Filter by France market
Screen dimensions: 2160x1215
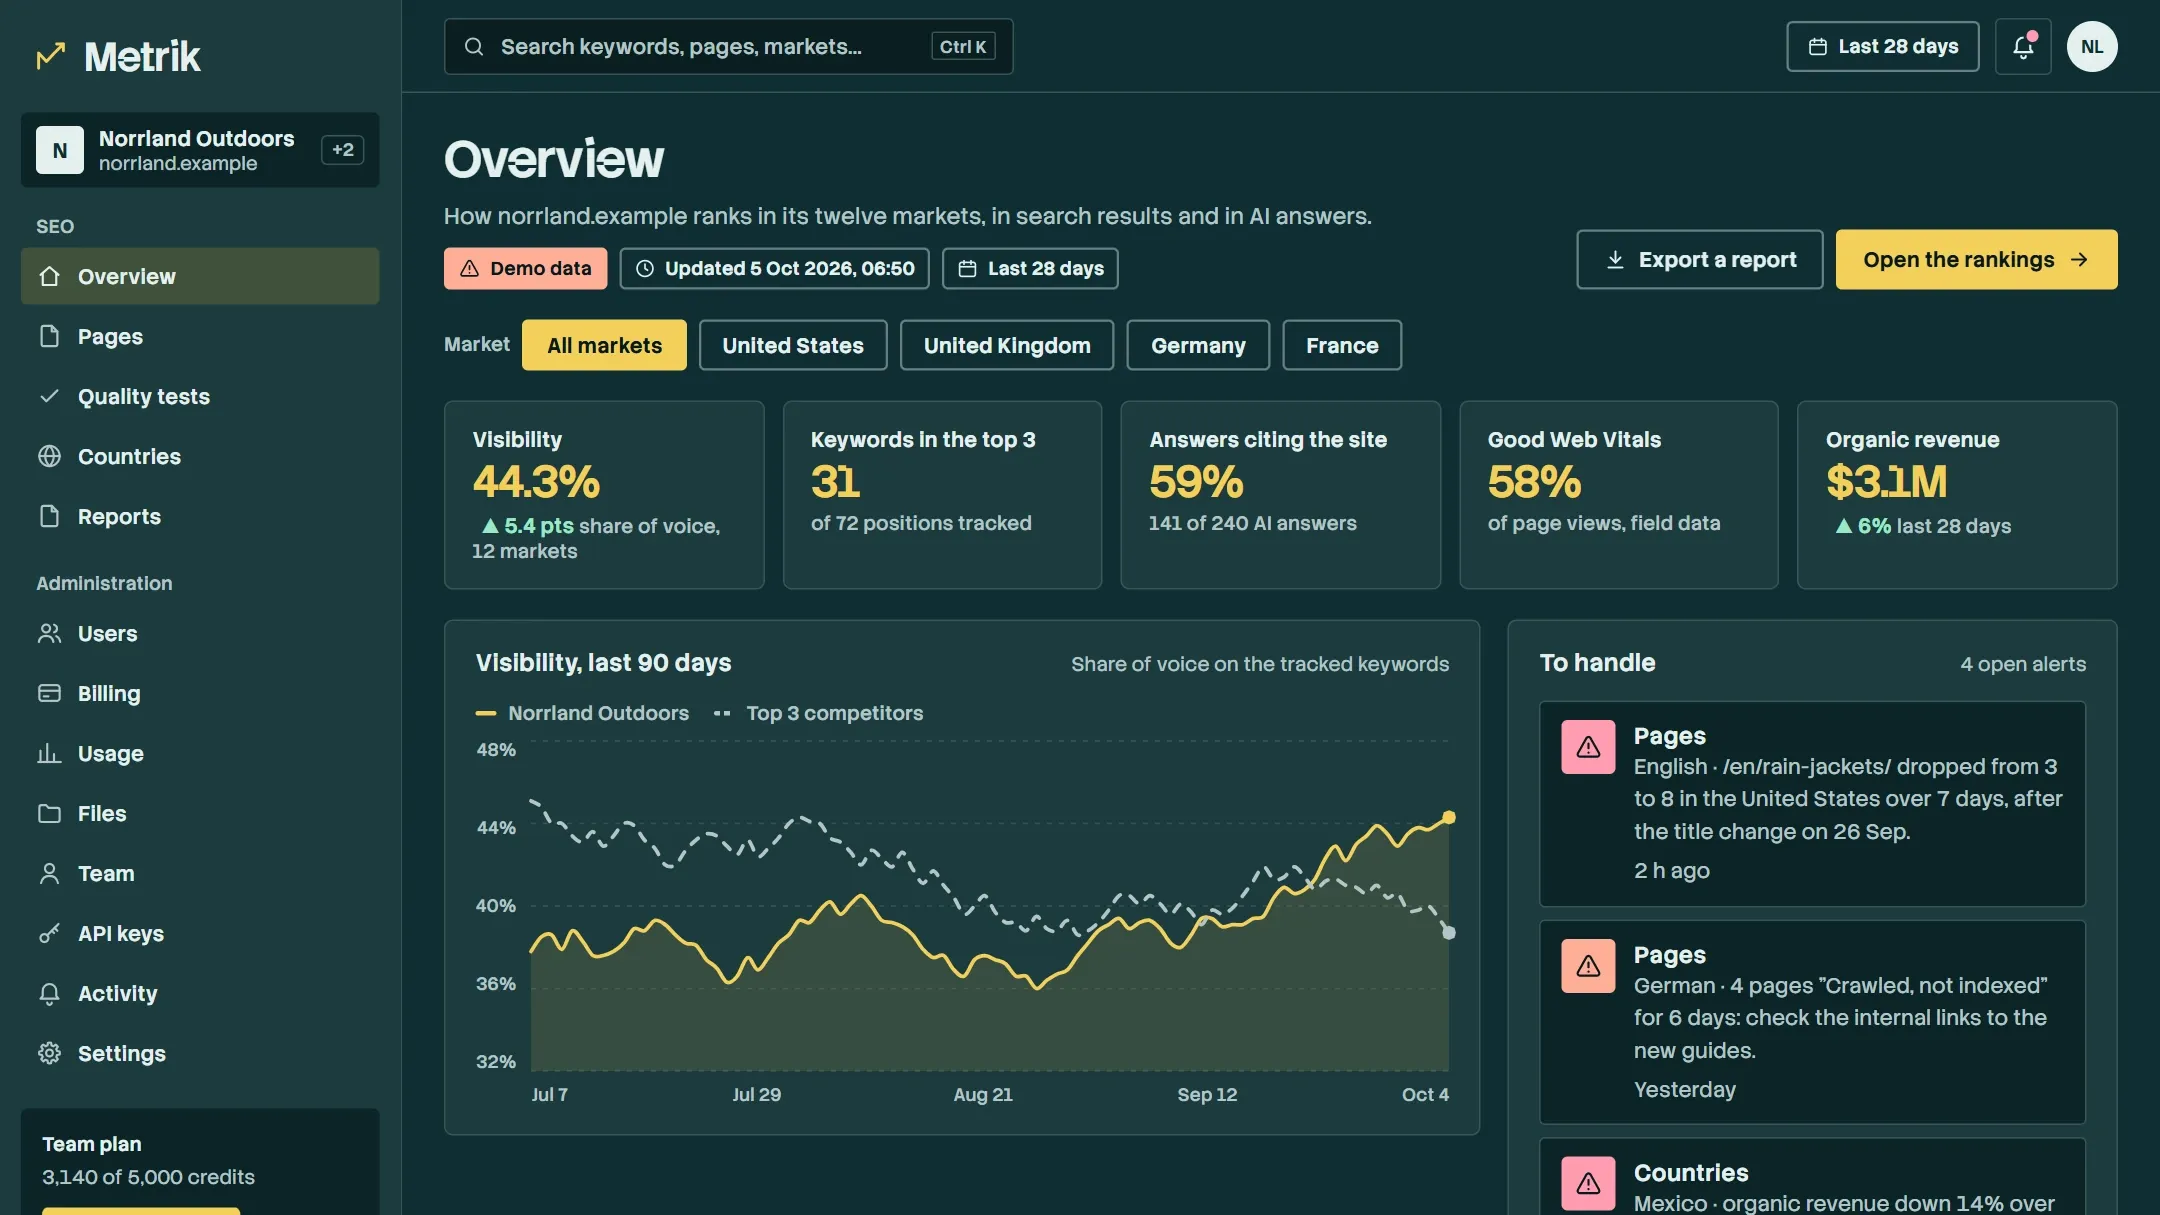tap(1342, 345)
